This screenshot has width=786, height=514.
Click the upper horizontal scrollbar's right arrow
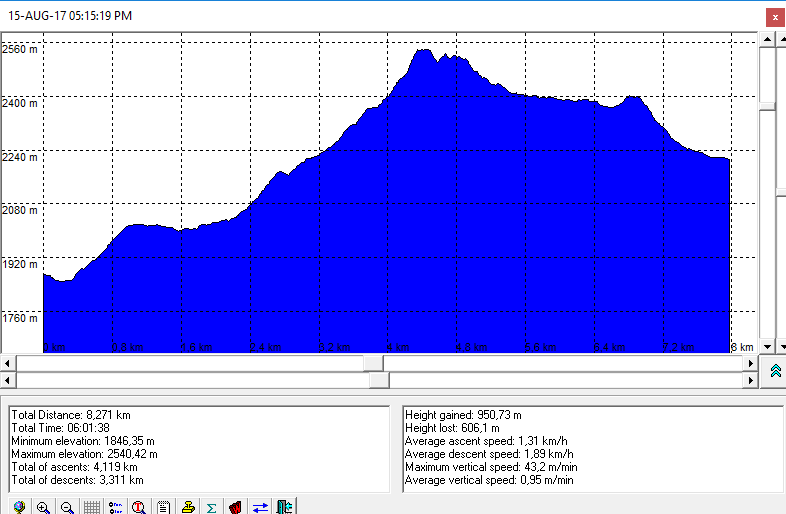(x=751, y=363)
